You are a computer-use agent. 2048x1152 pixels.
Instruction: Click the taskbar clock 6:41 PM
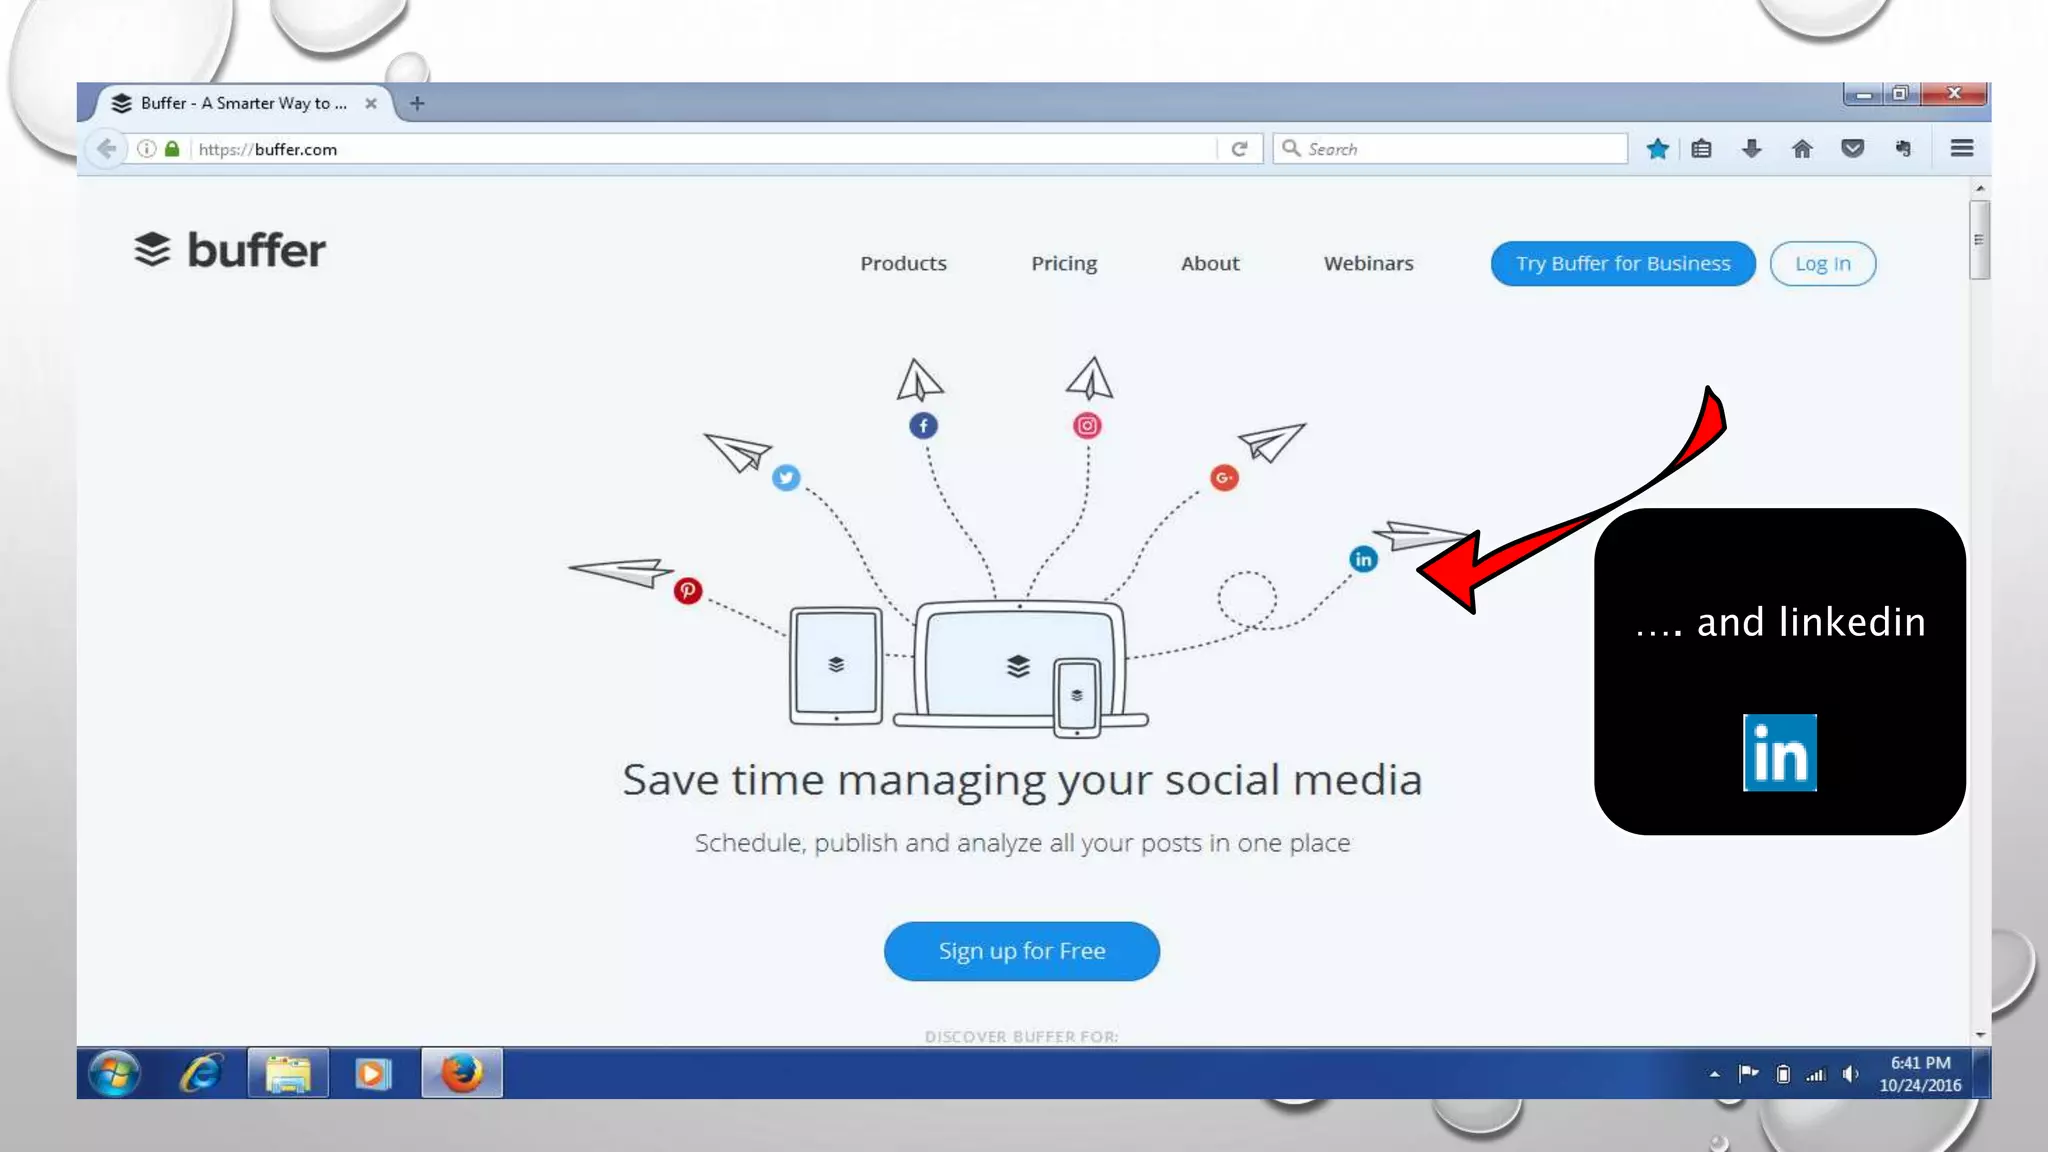[x=1920, y=1063]
